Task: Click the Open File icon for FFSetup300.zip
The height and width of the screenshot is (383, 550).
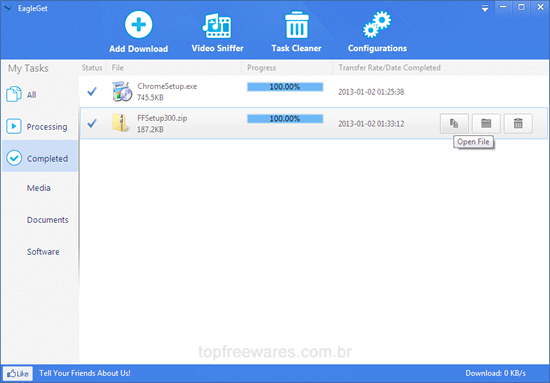Action: [x=454, y=123]
